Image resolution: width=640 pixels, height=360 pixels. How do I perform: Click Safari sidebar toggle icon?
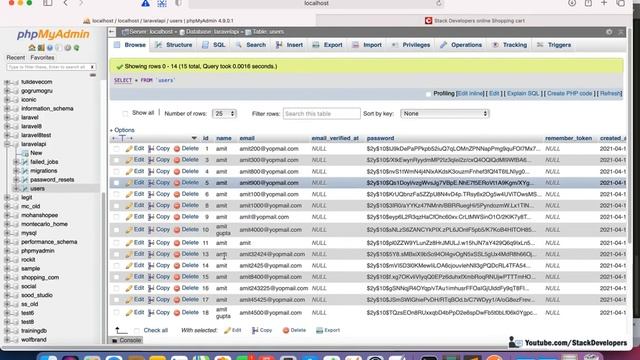pyautogui.click(x=48, y=3)
